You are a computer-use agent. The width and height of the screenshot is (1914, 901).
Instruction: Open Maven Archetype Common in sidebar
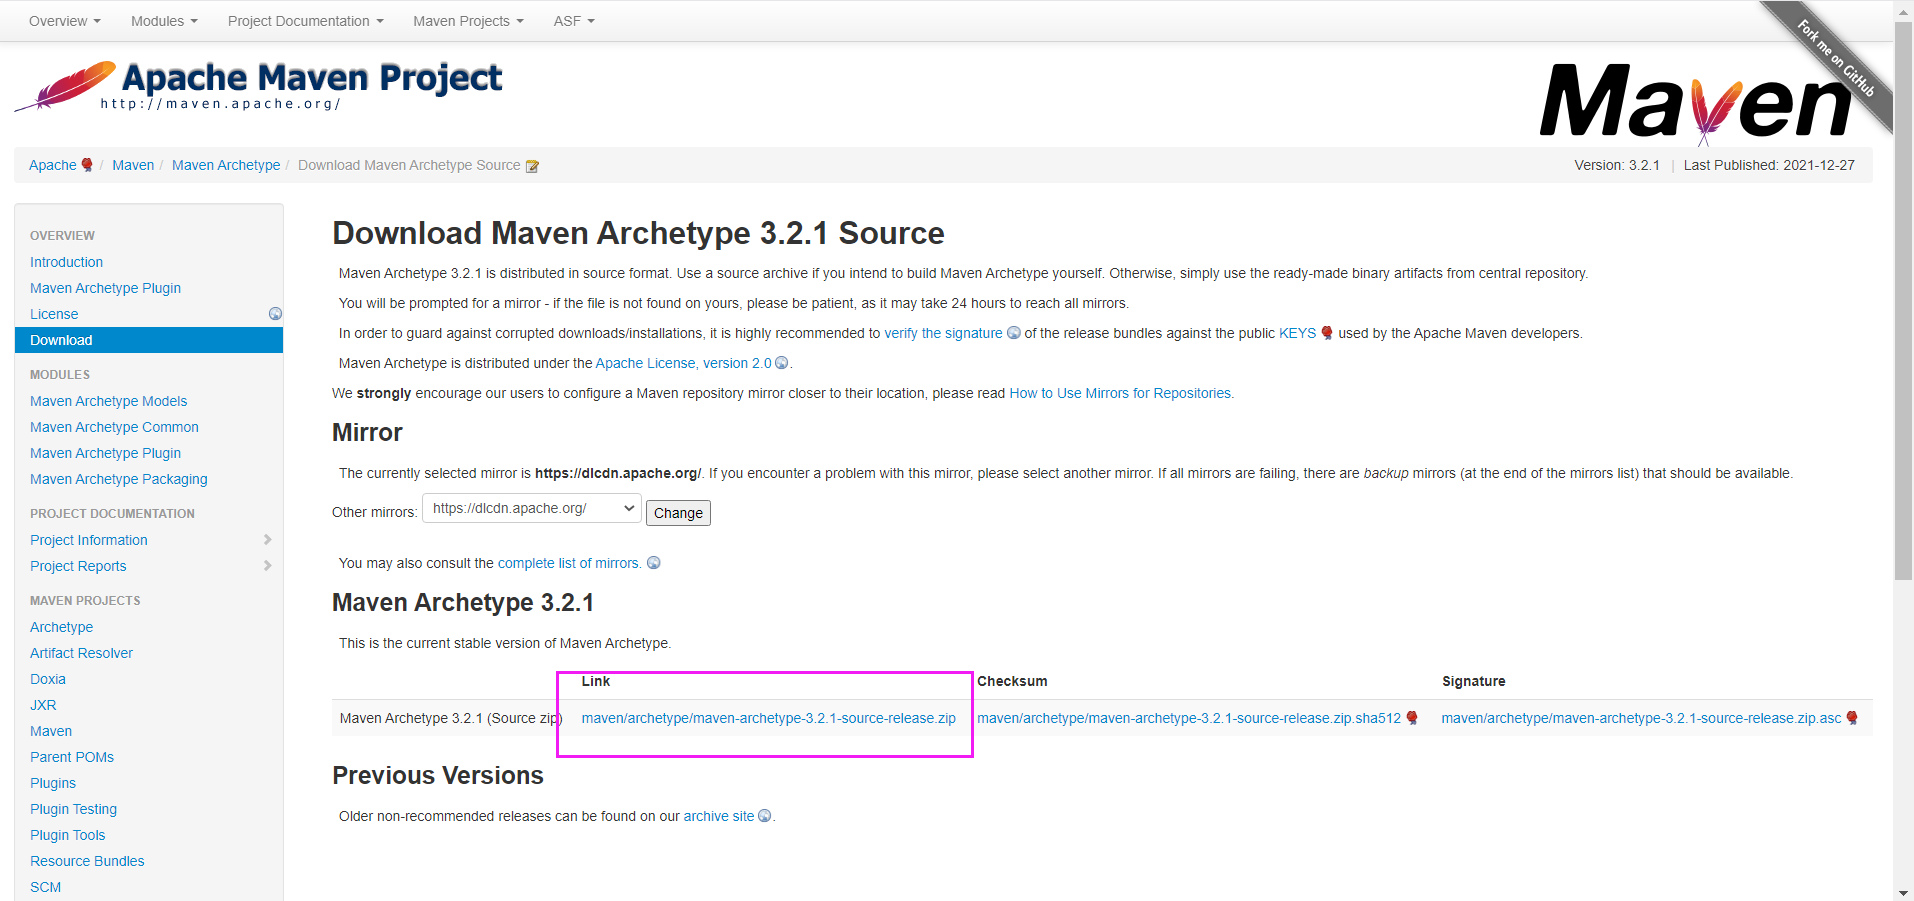(114, 427)
